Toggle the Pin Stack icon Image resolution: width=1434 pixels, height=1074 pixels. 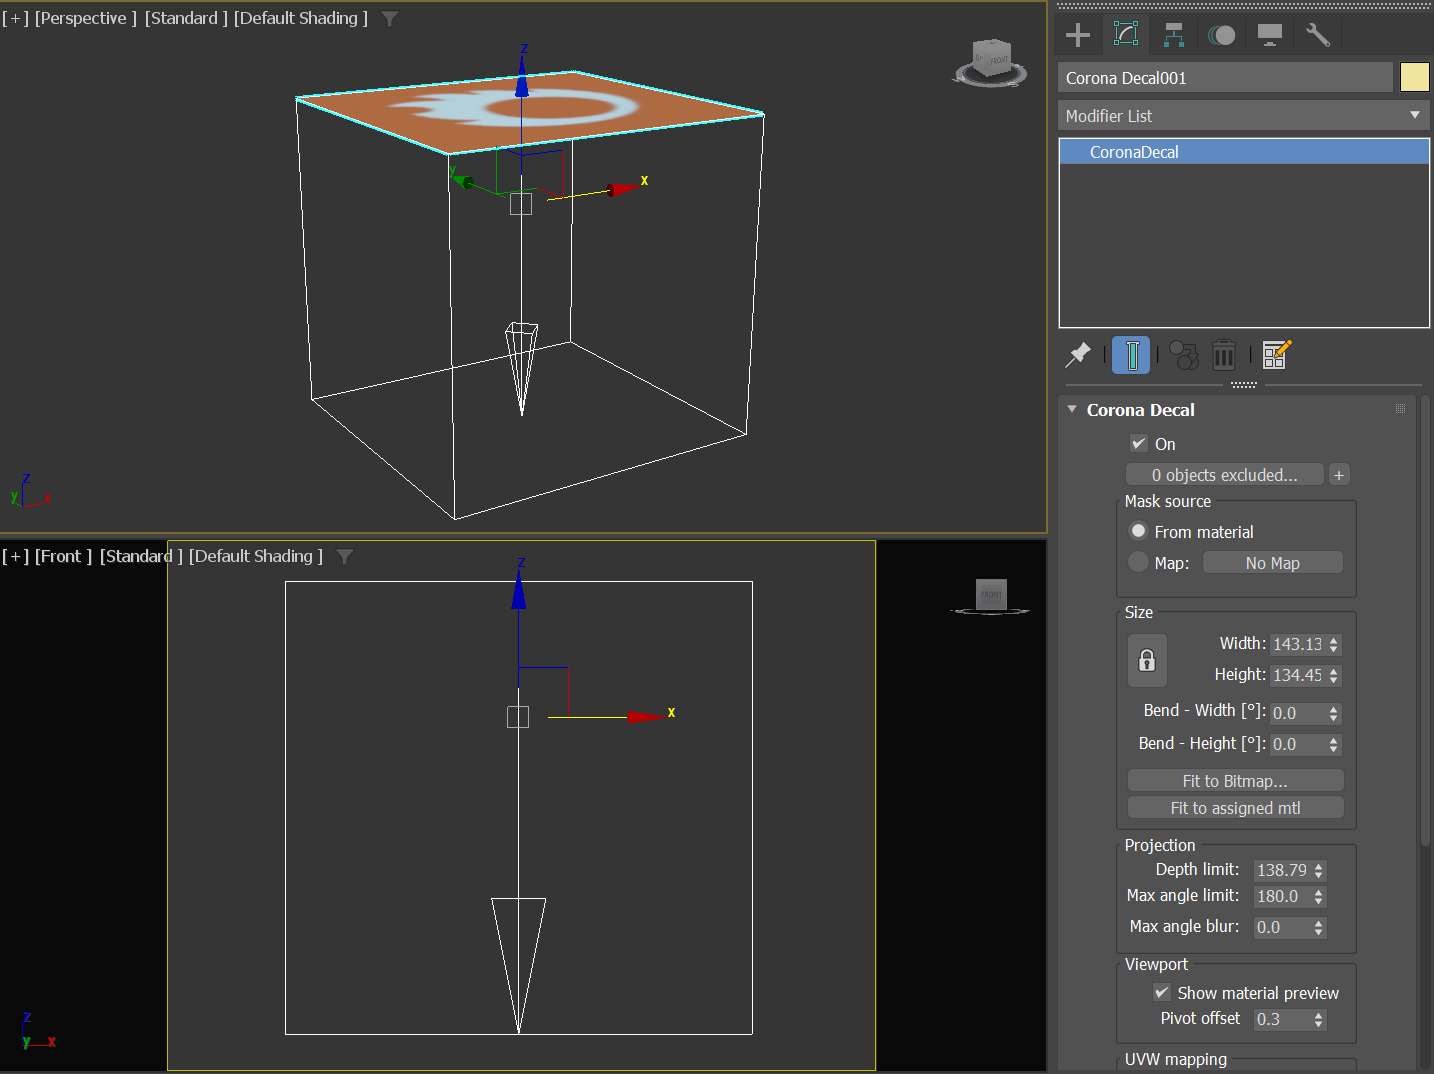tap(1079, 354)
